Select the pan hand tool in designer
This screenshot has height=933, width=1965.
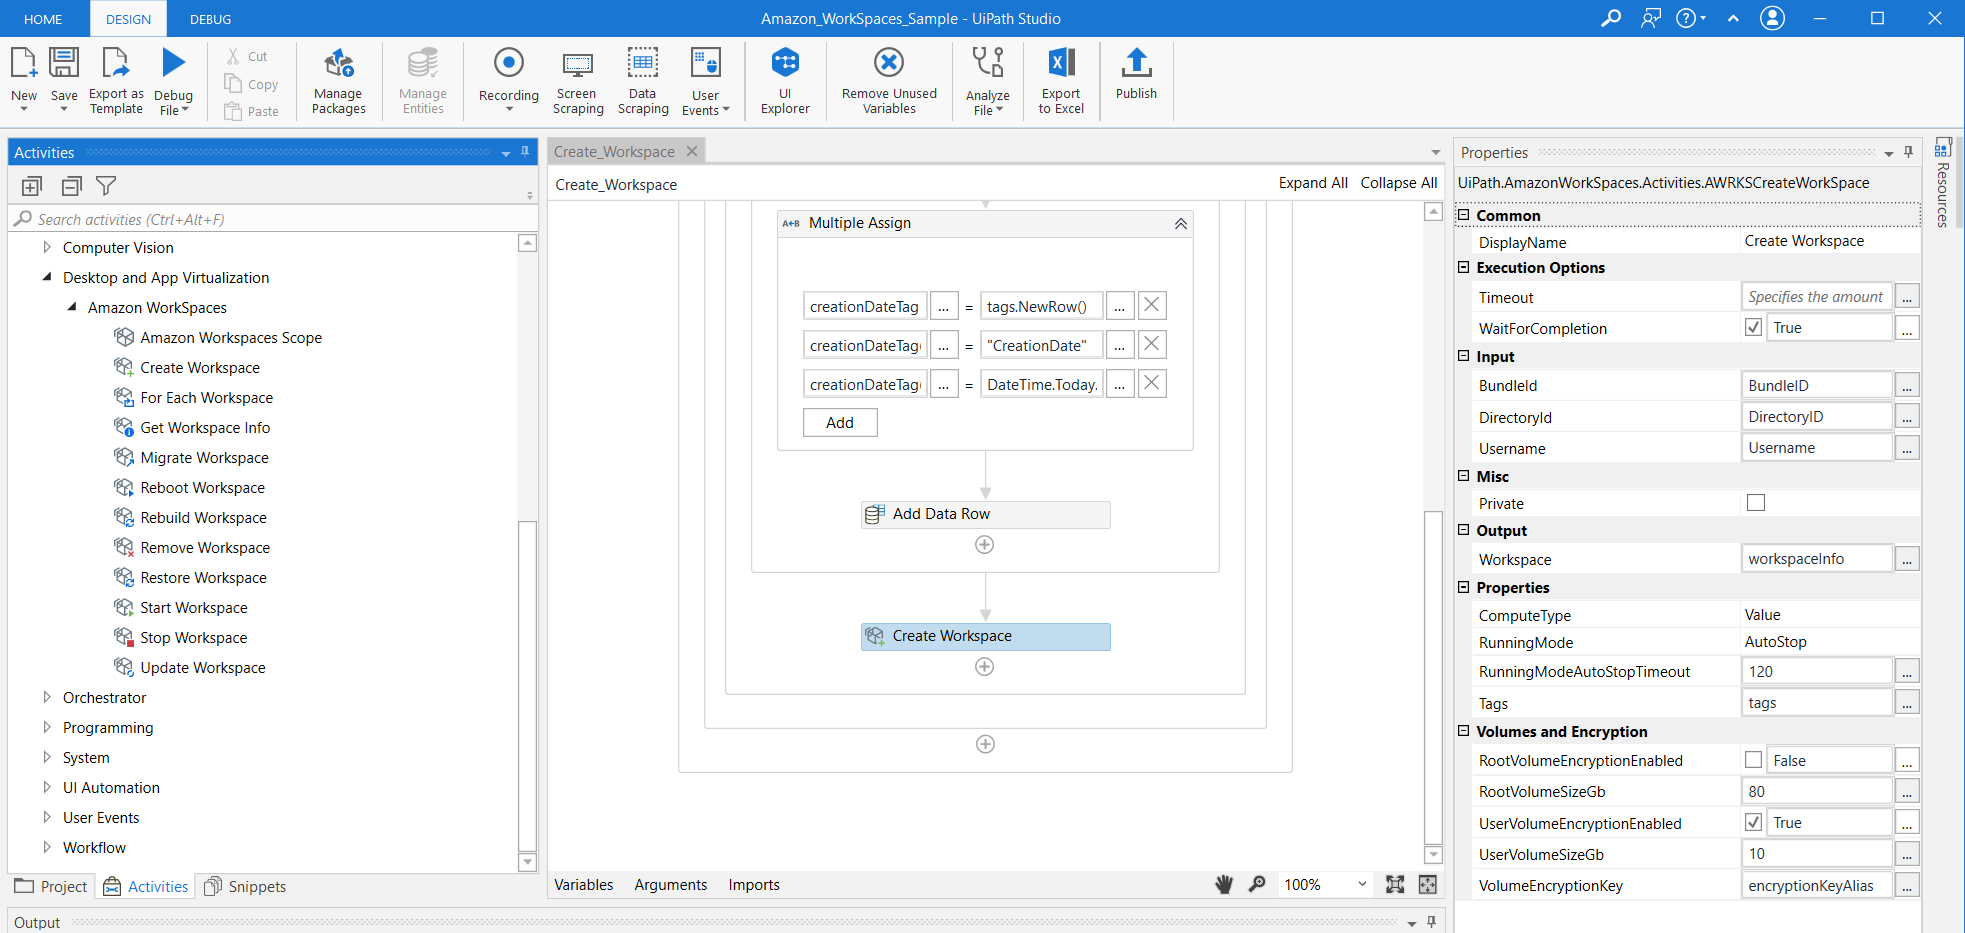(1224, 884)
